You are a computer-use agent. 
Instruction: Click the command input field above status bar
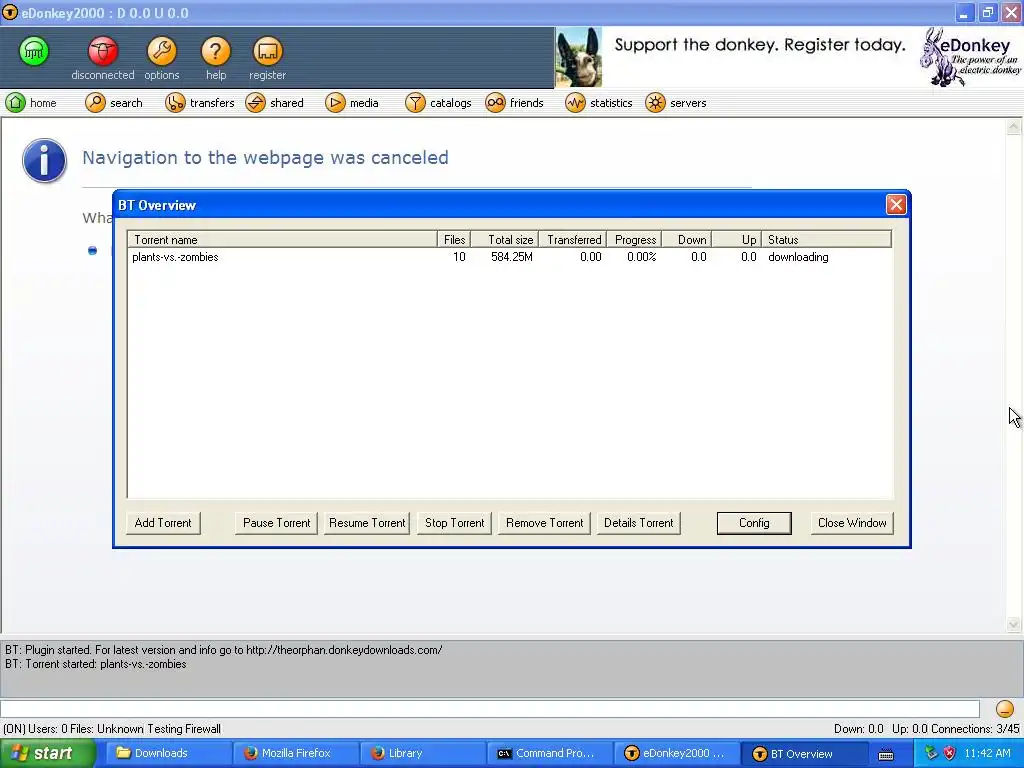[x=490, y=709]
